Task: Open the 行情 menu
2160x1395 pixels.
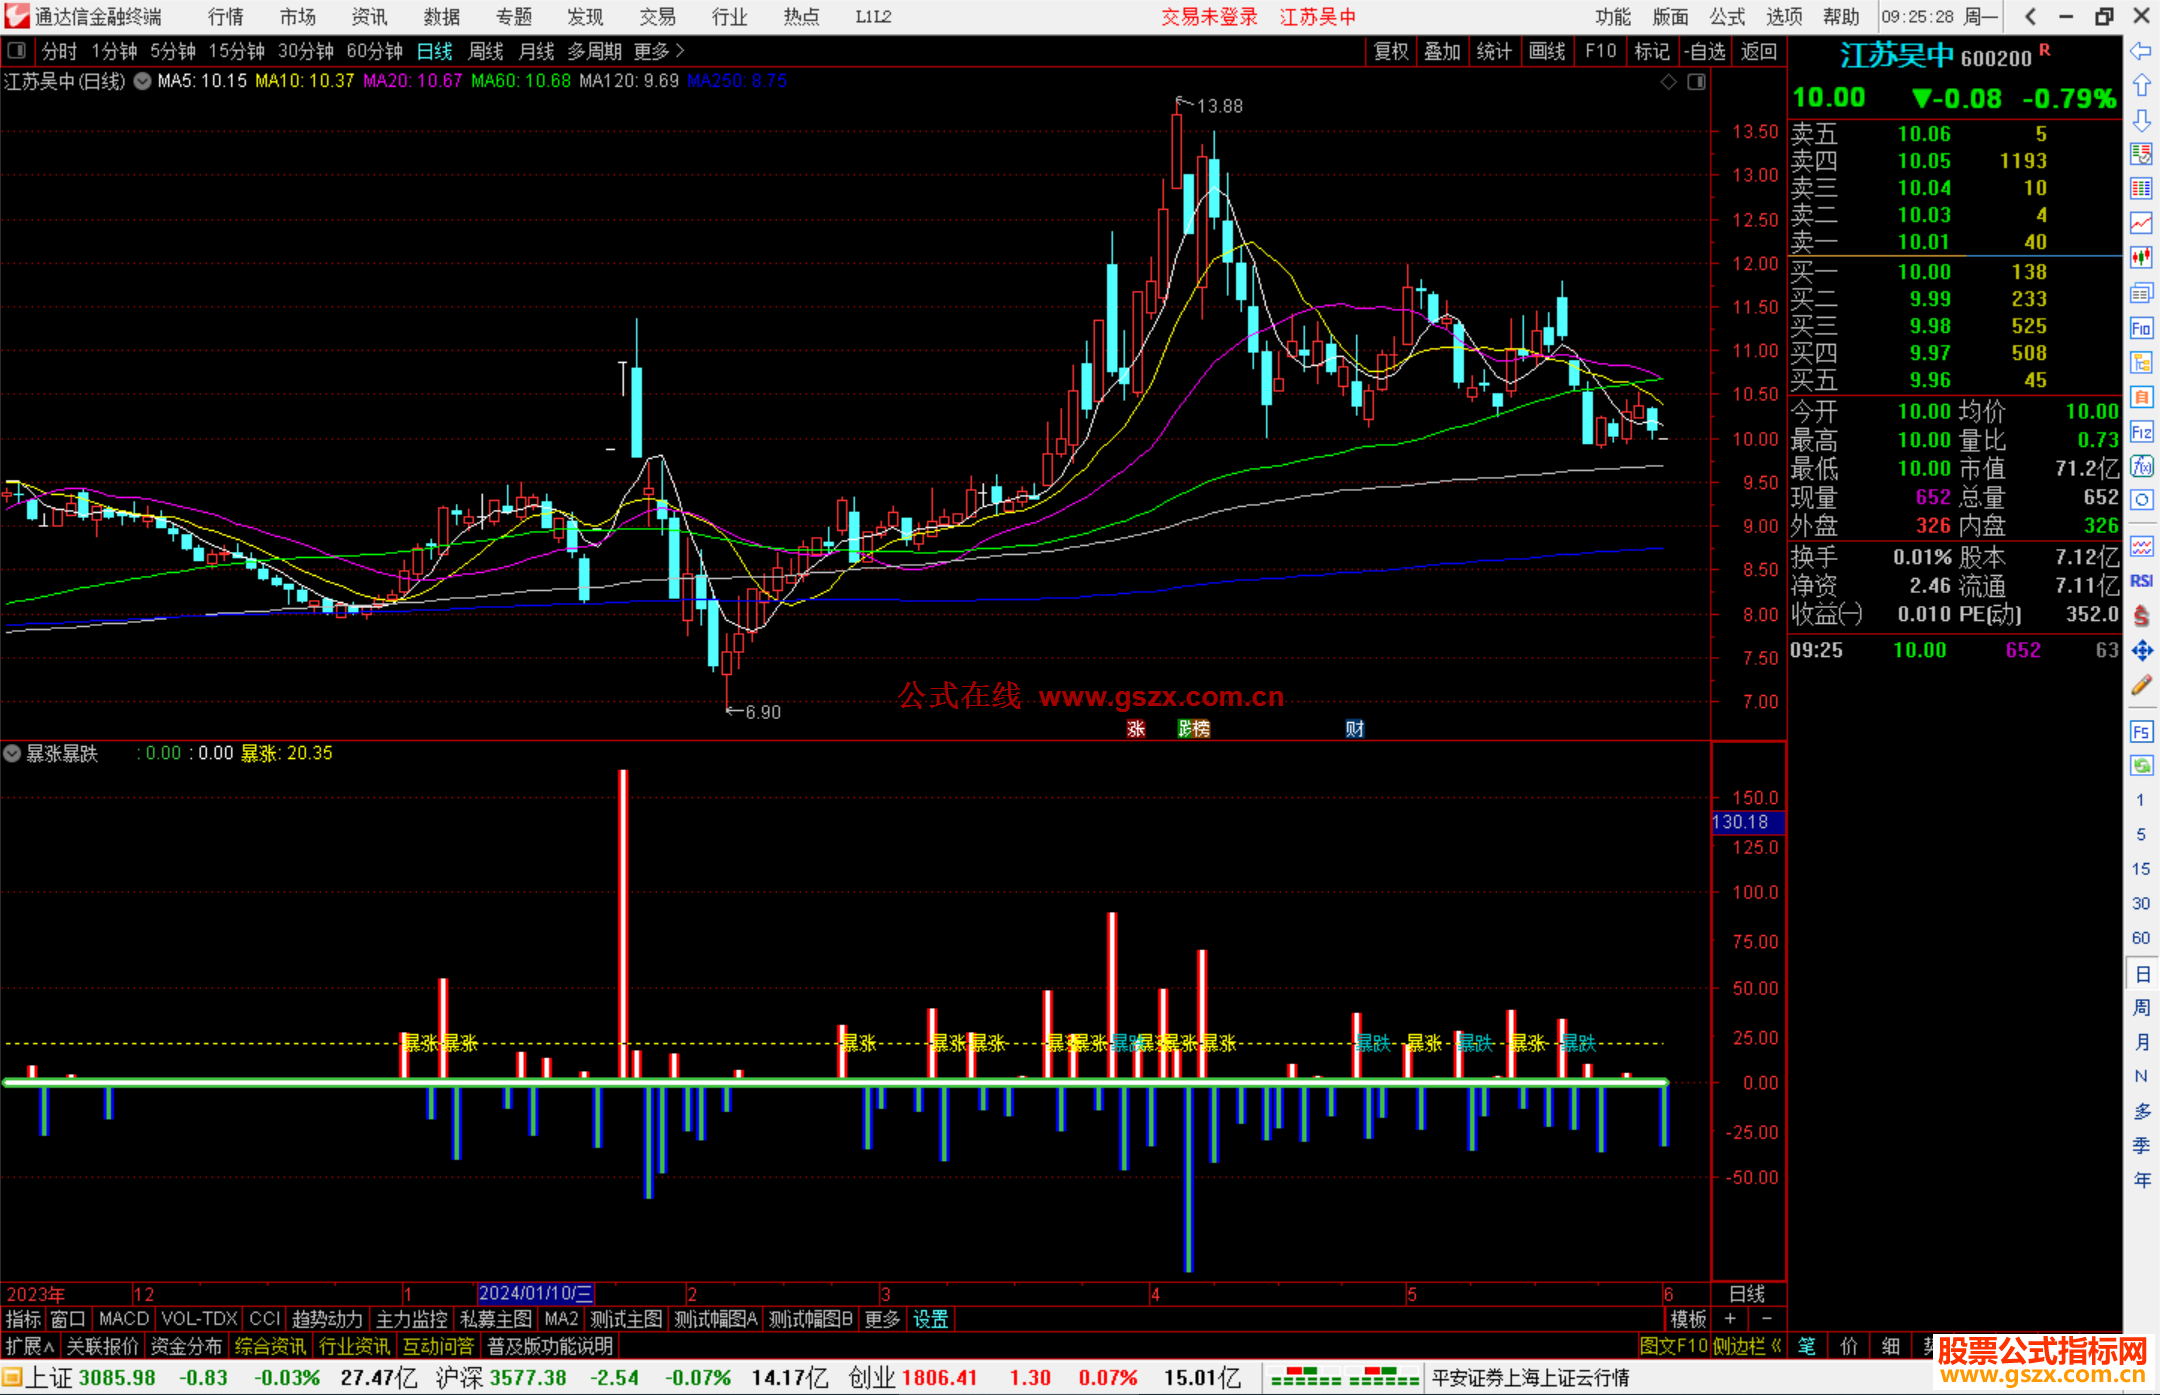Action: [x=225, y=16]
